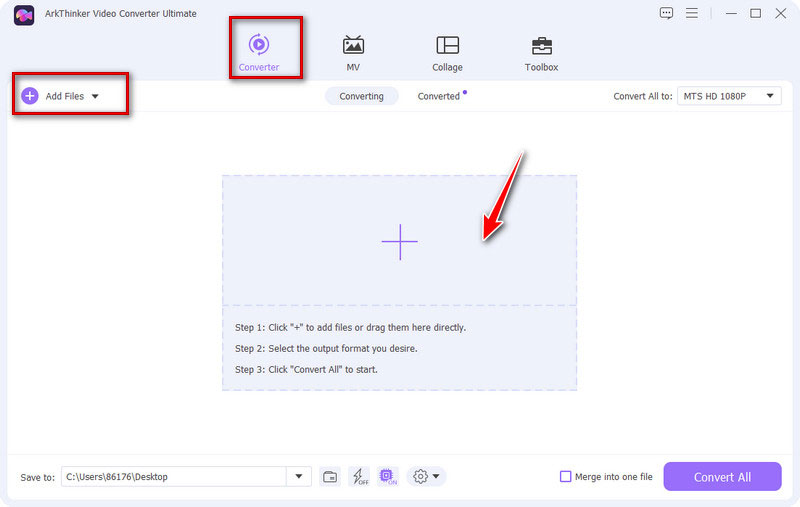Image resolution: width=800 pixels, height=507 pixels.
Task: Open the Convert All to format dropdown
Action: click(x=729, y=96)
